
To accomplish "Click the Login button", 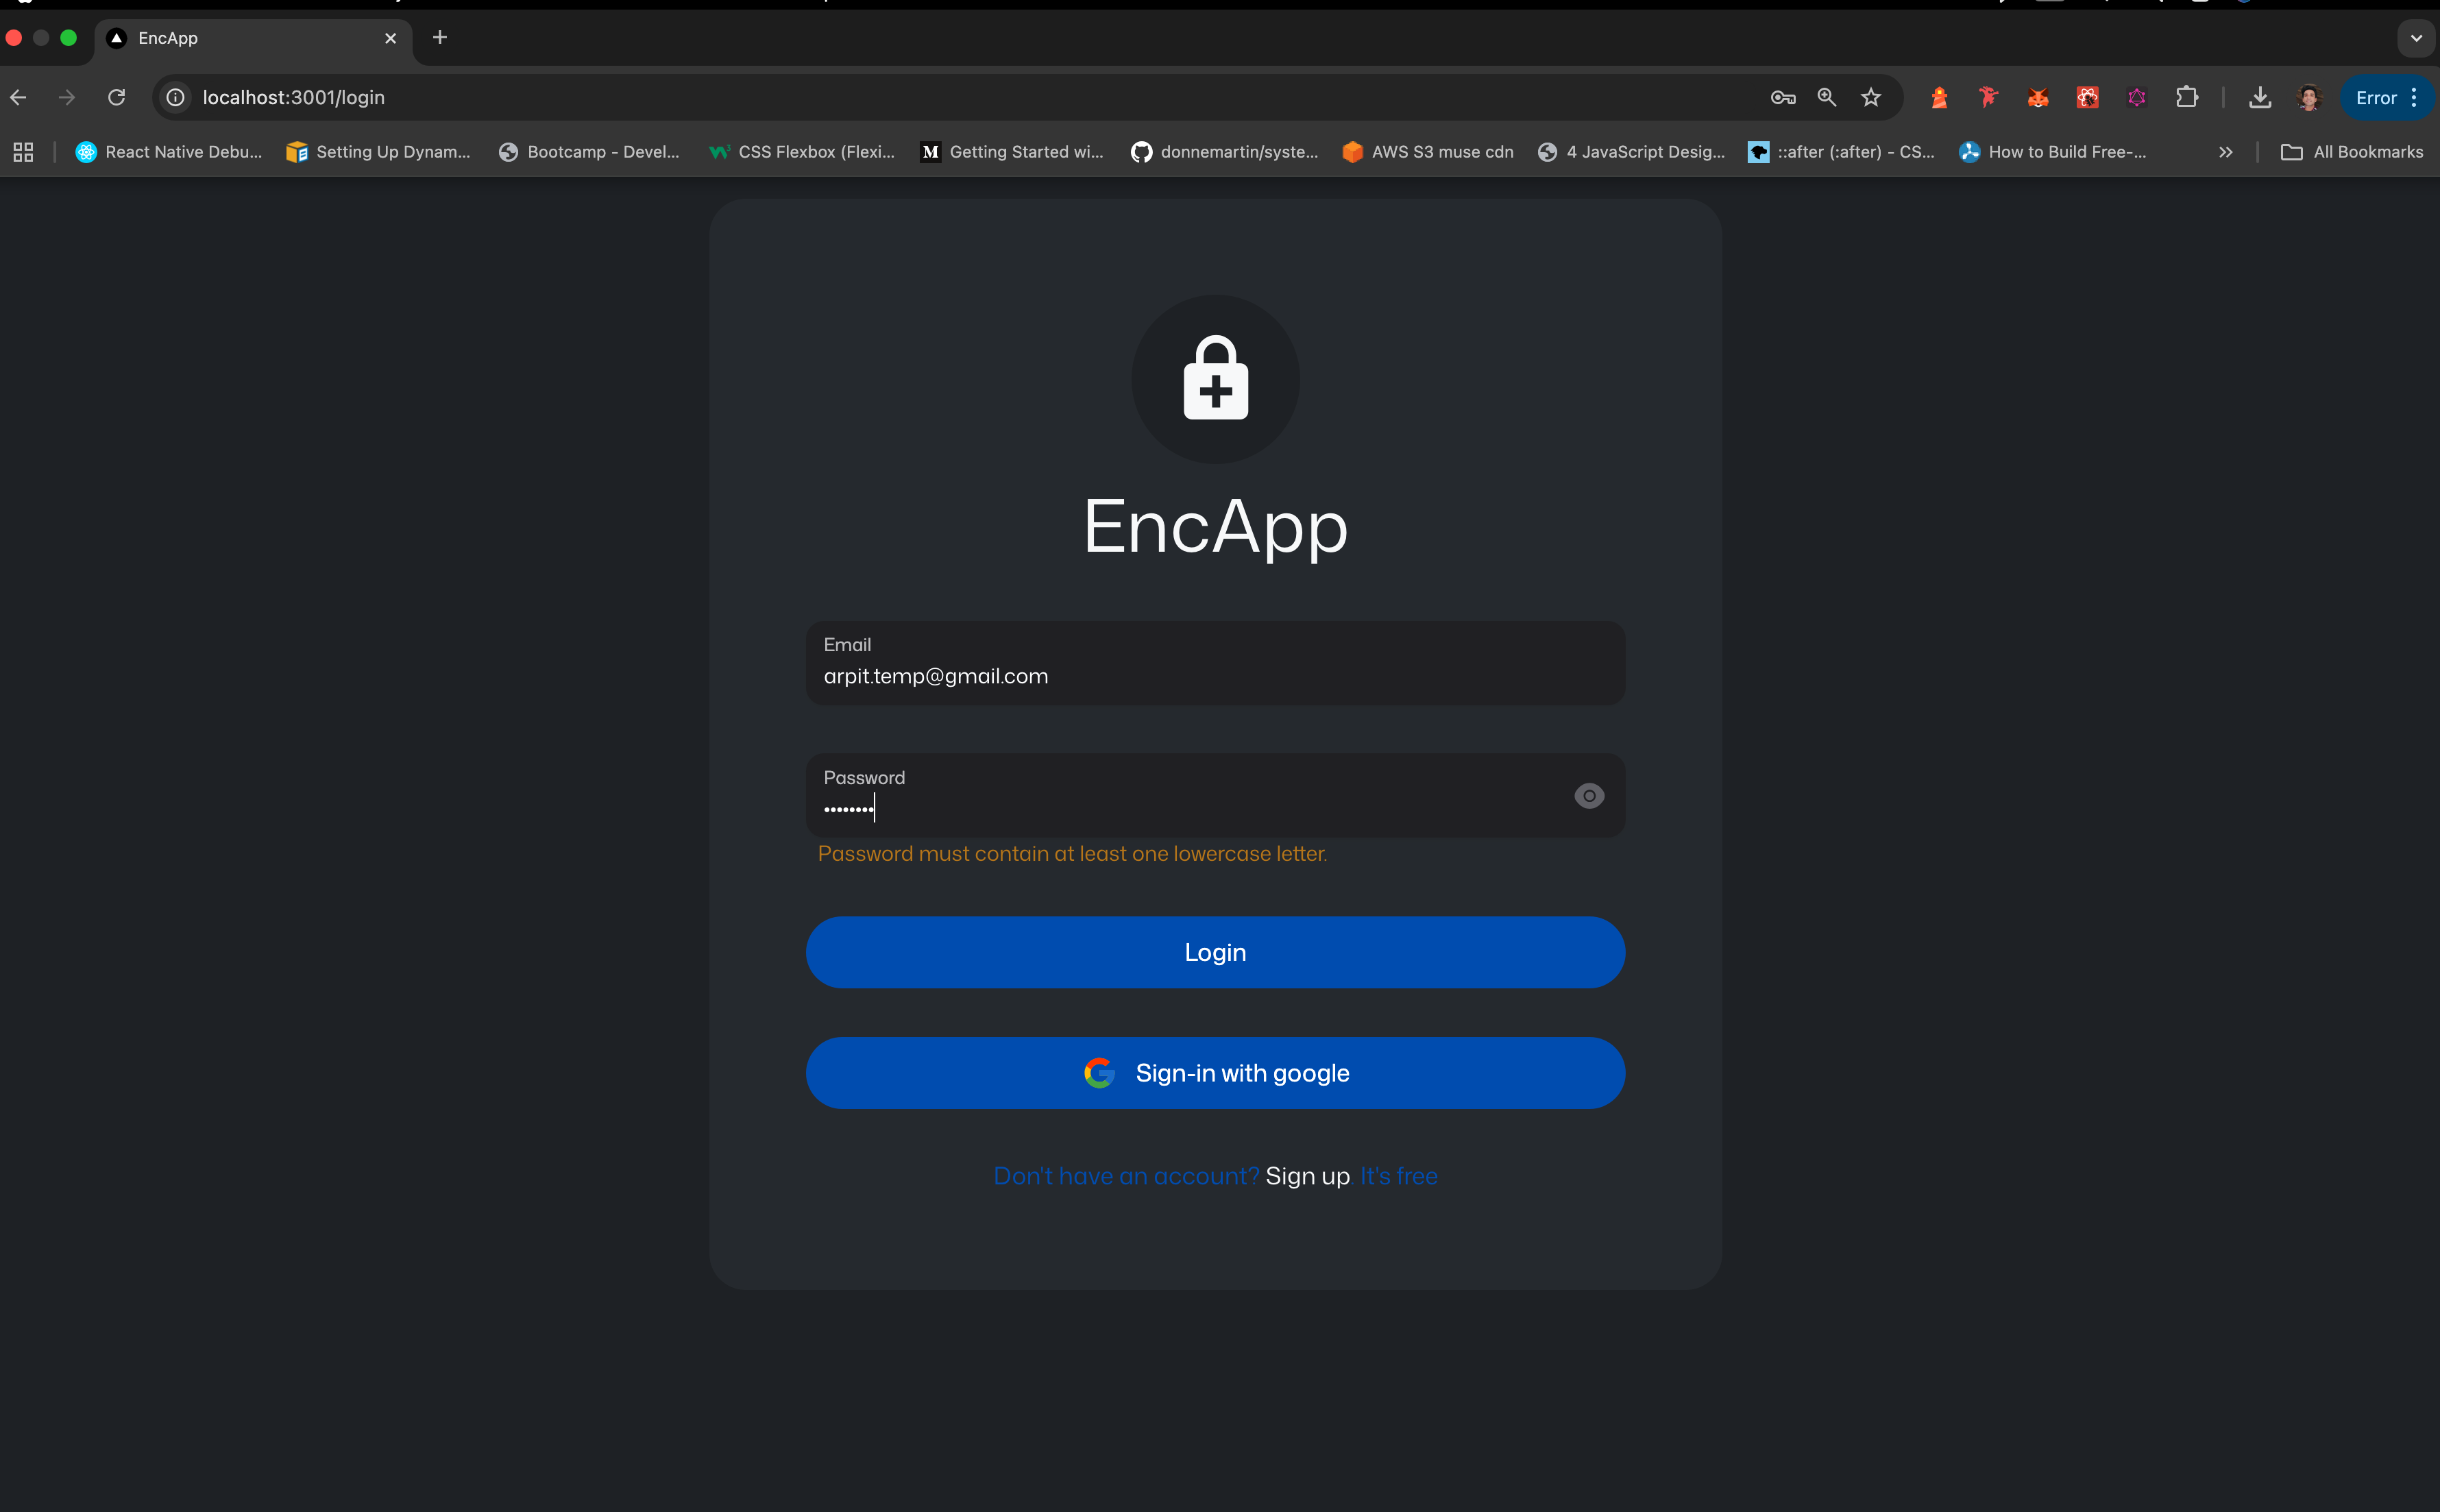I will tap(1215, 952).
